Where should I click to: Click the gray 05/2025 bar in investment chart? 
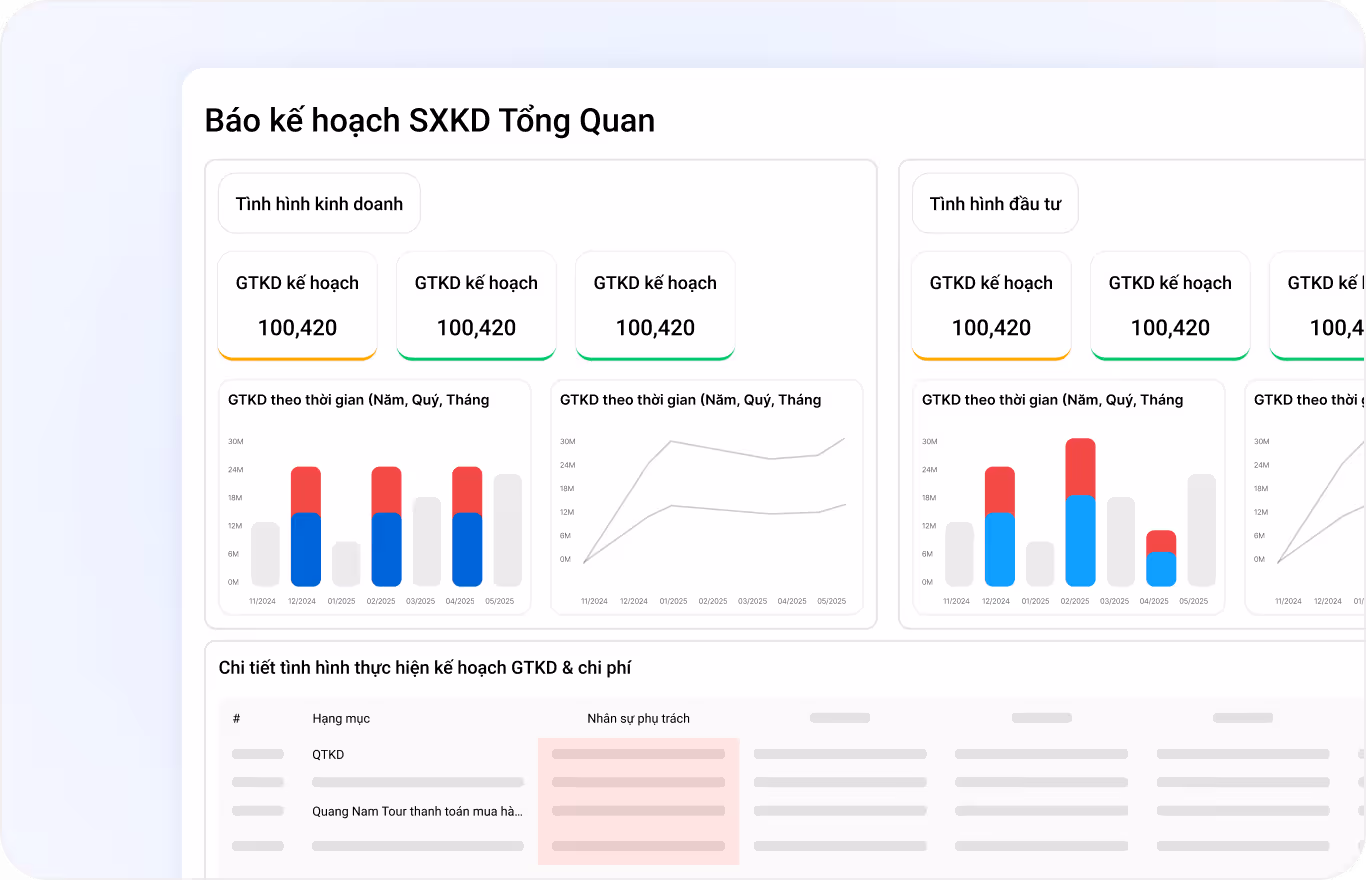pyautogui.click(x=1202, y=530)
